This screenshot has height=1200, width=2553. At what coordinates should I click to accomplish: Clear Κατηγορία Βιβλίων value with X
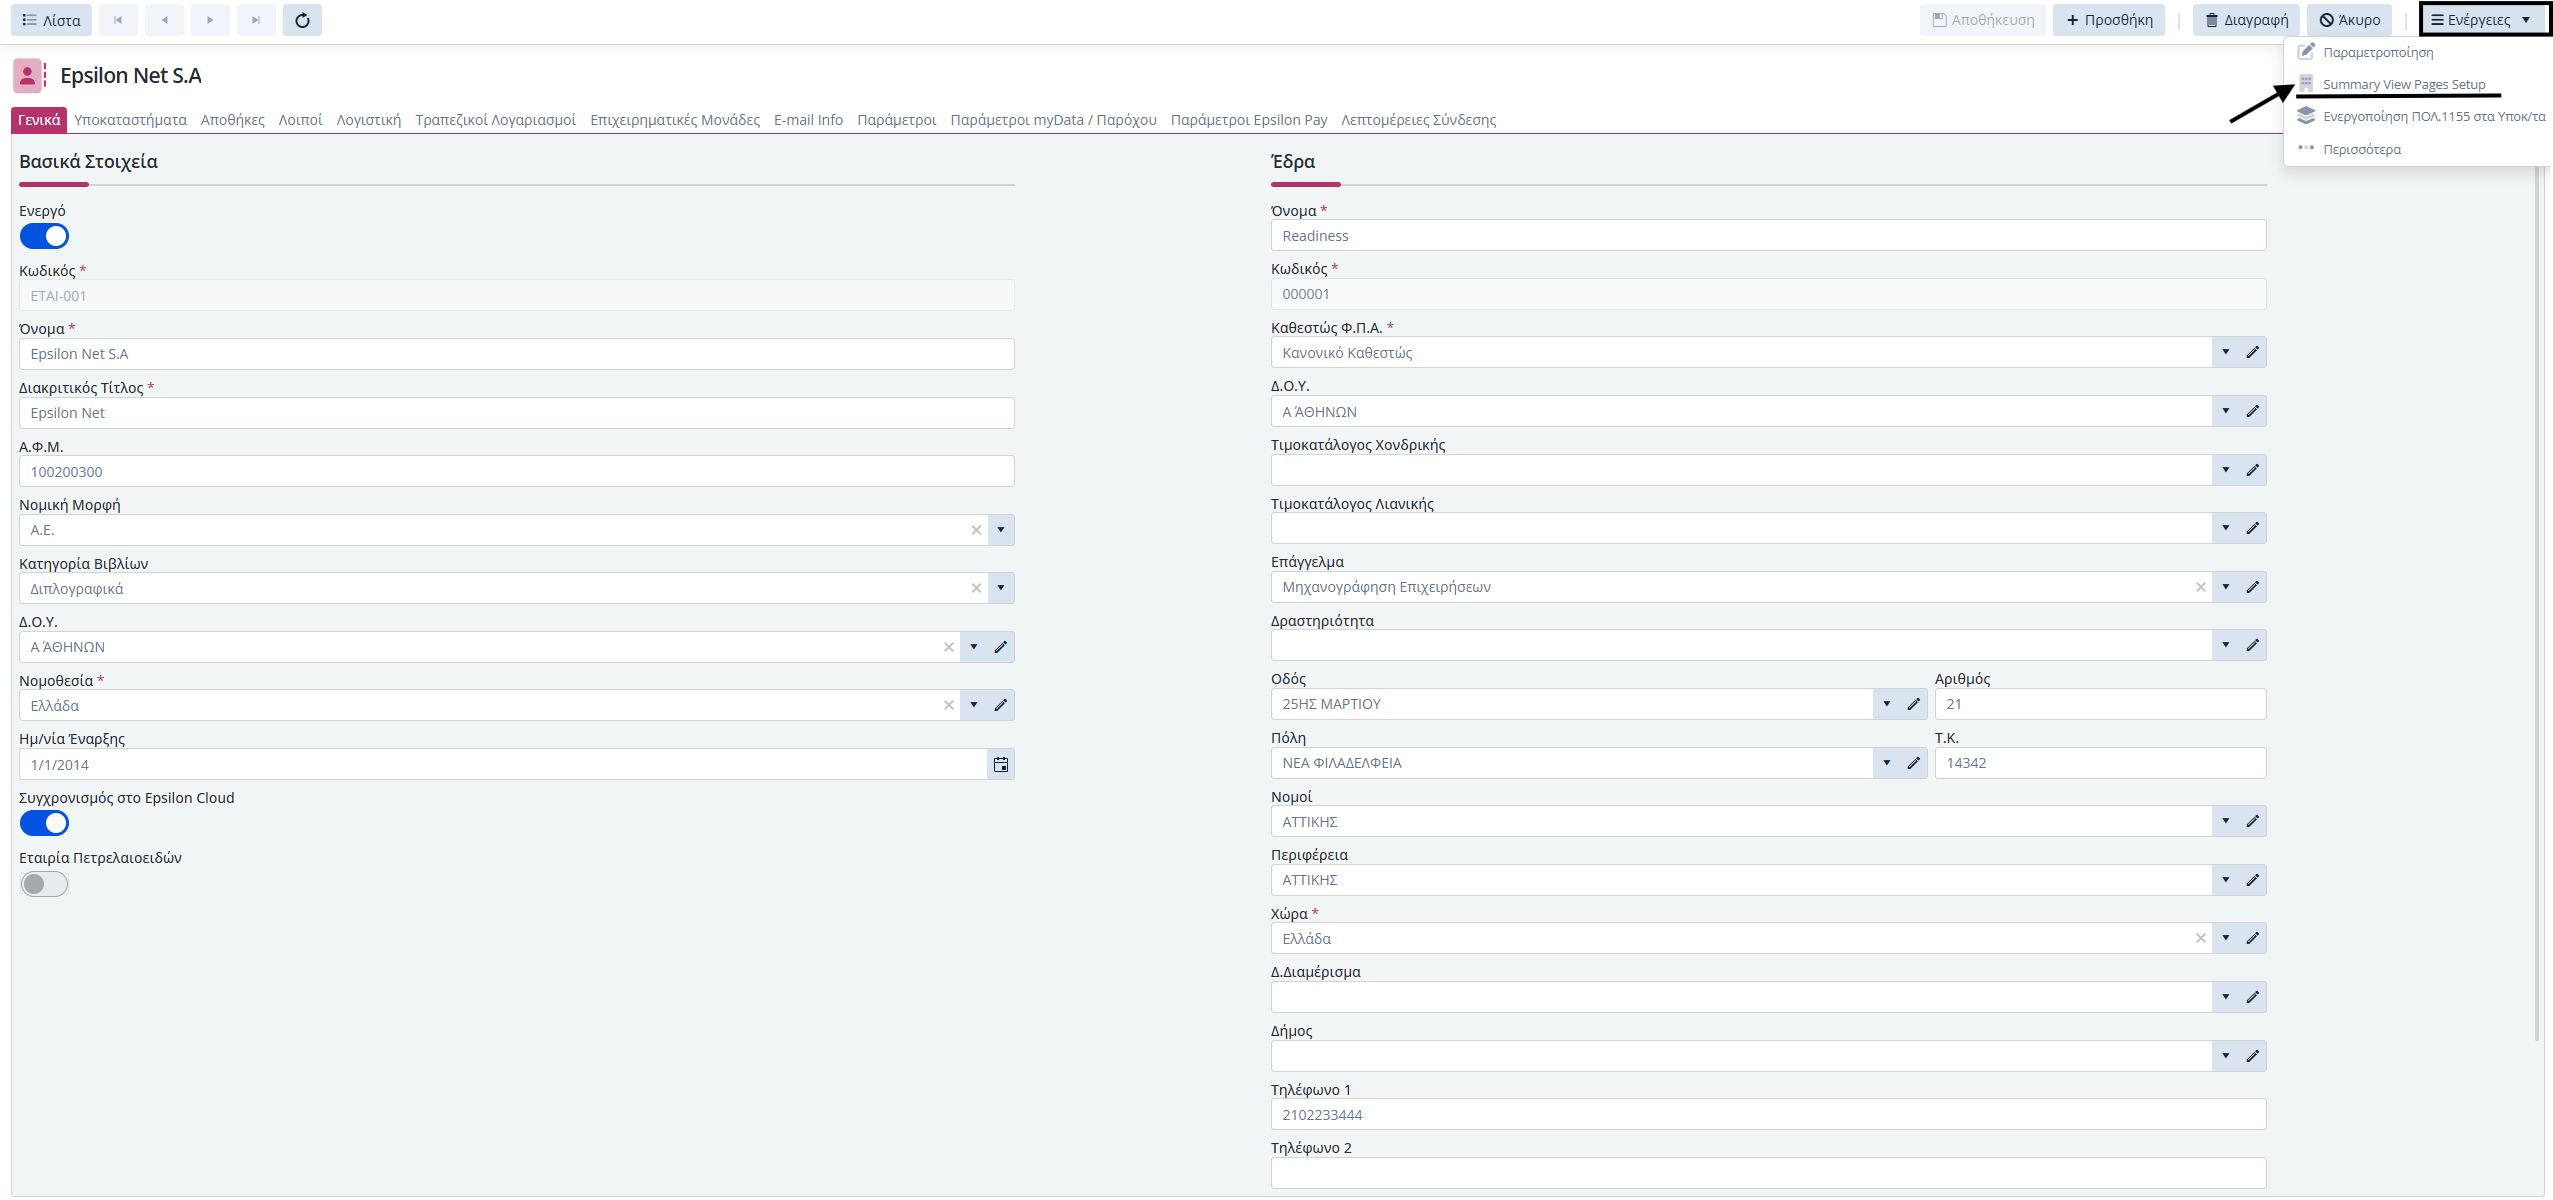(x=976, y=588)
